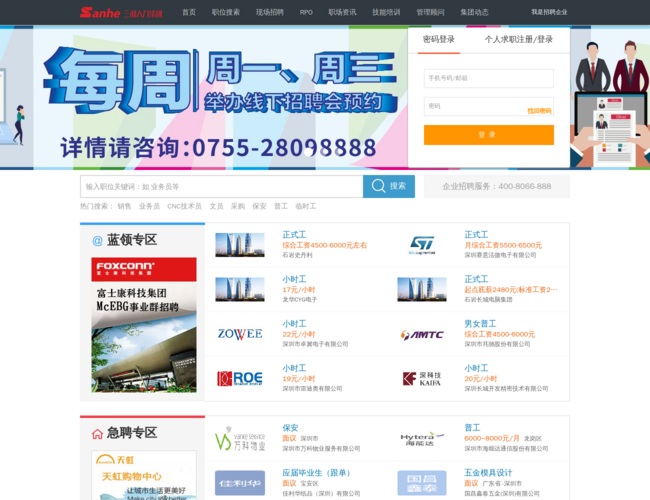Open 应届毕业生（跟单） job listing
This screenshot has width=650, height=500.
point(316,473)
